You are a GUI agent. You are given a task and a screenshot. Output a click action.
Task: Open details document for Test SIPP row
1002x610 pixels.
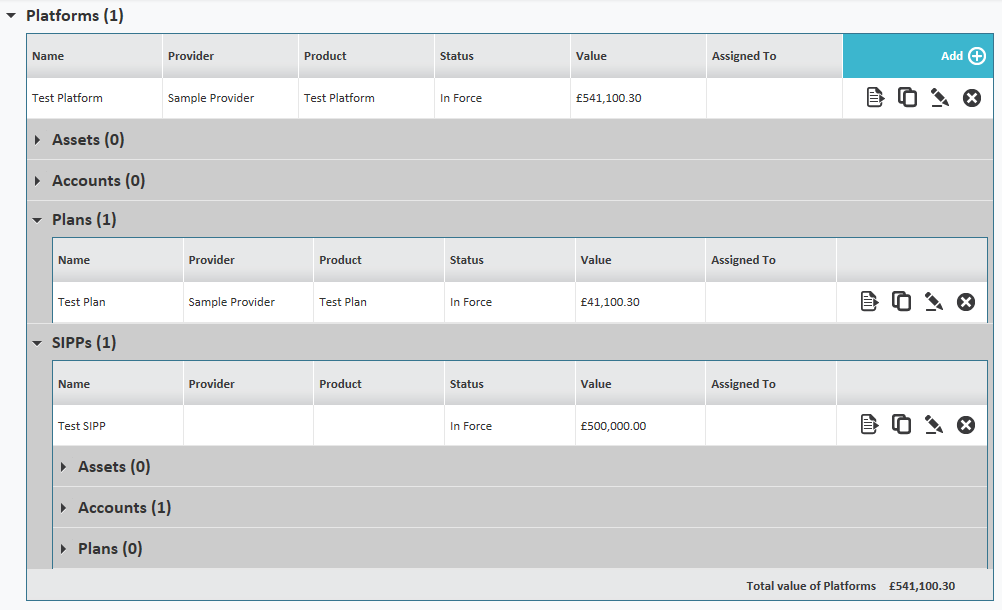pos(869,425)
